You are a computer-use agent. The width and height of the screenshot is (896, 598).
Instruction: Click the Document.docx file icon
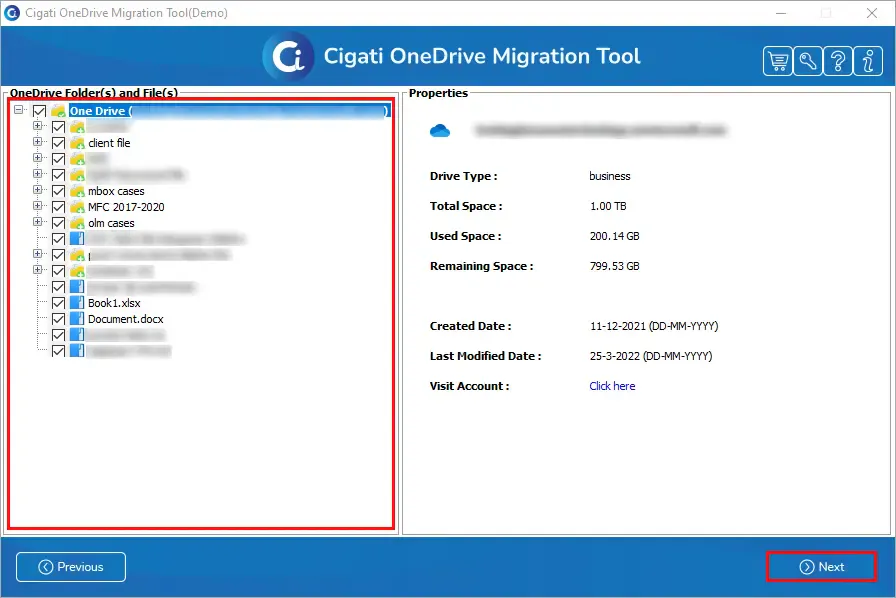[x=77, y=319]
